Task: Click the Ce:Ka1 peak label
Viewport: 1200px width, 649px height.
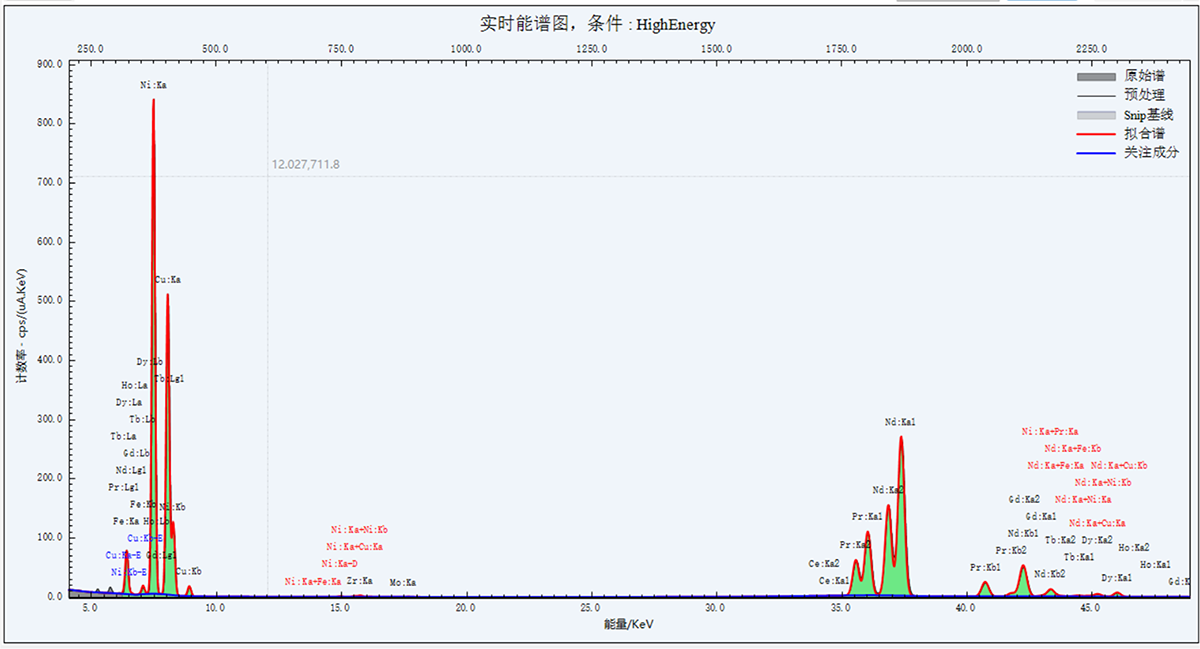Action: coord(834,581)
